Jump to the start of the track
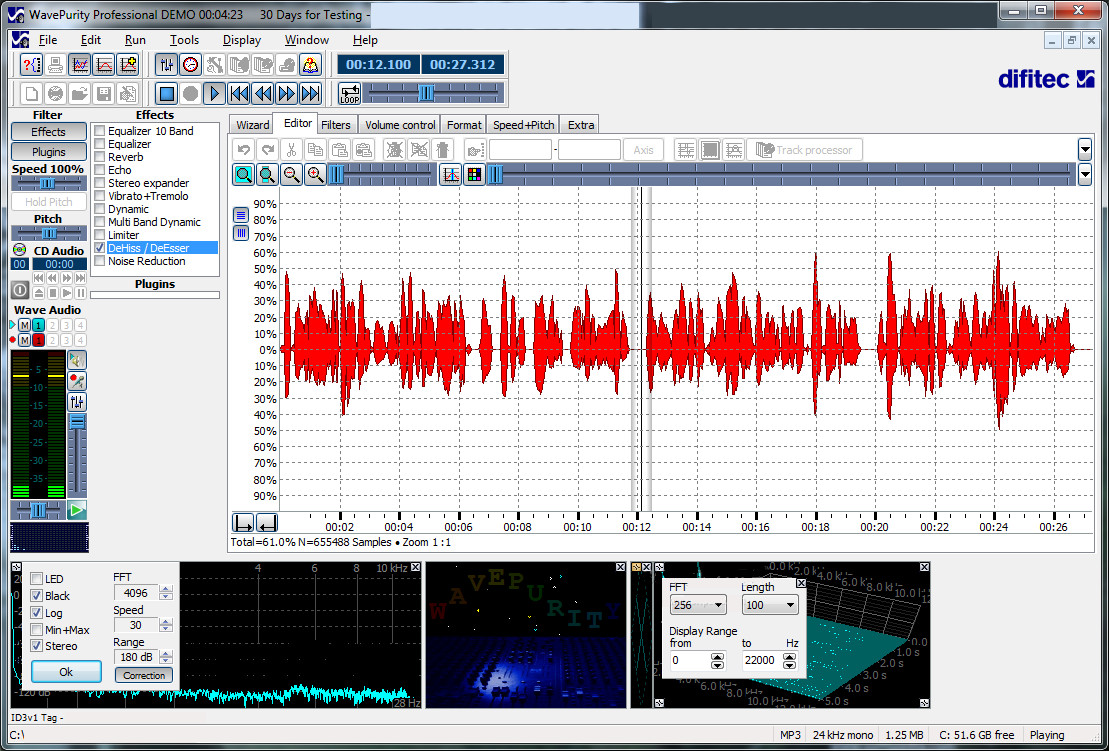The width and height of the screenshot is (1109, 751). coord(239,93)
